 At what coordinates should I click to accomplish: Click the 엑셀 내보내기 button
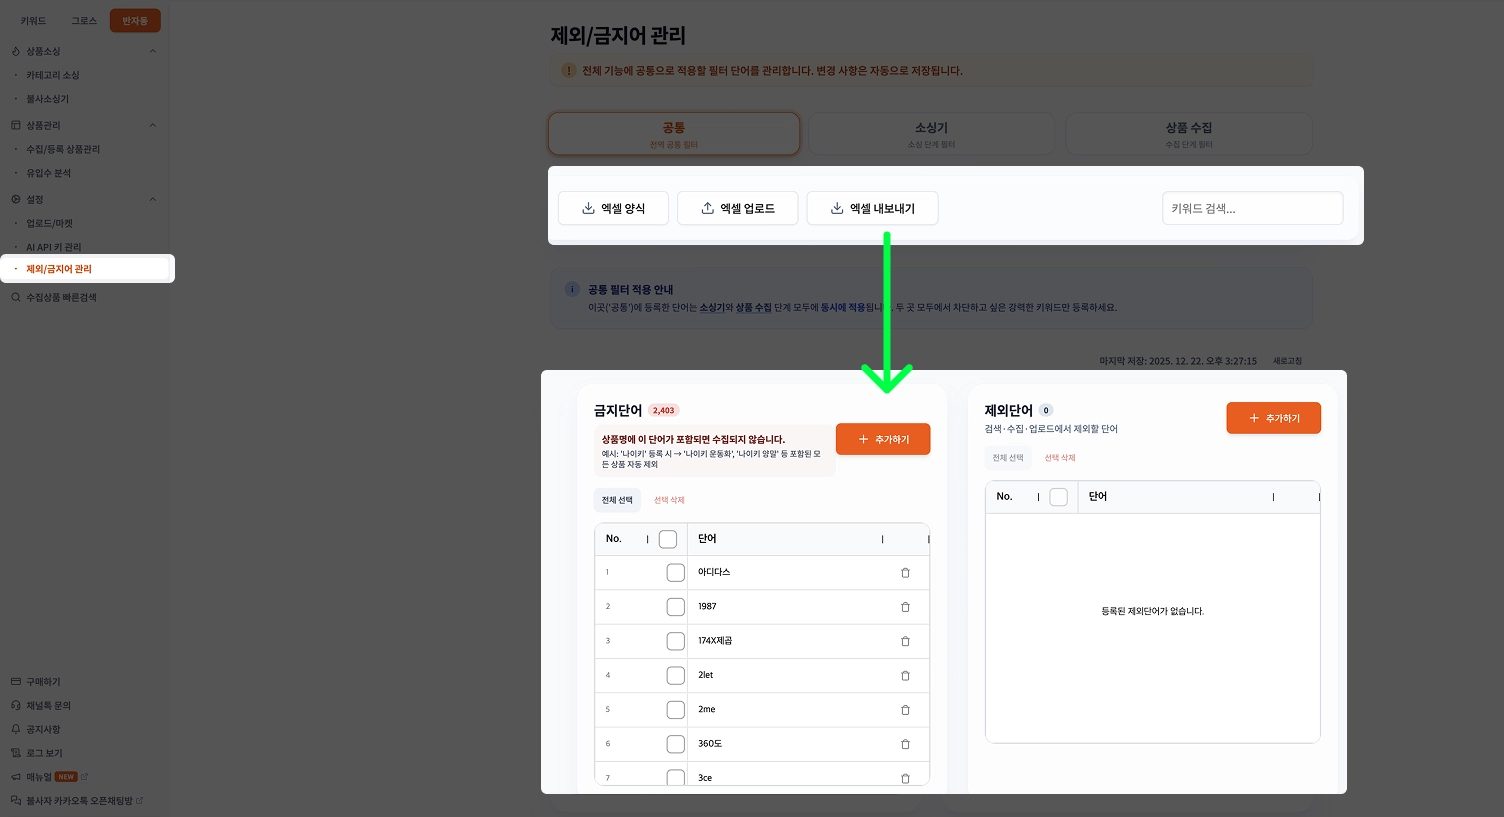pos(872,208)
